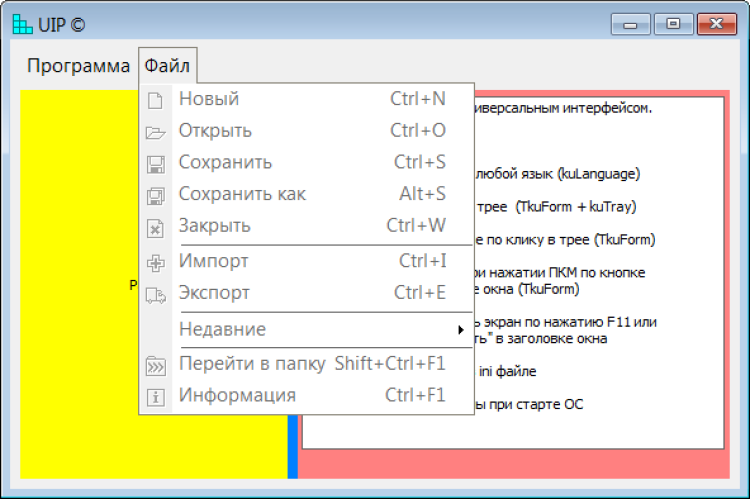Click the New document icon beside Новый
This screenshot has width=750, height=499.
pyautogui.click(x=155, y=99)
